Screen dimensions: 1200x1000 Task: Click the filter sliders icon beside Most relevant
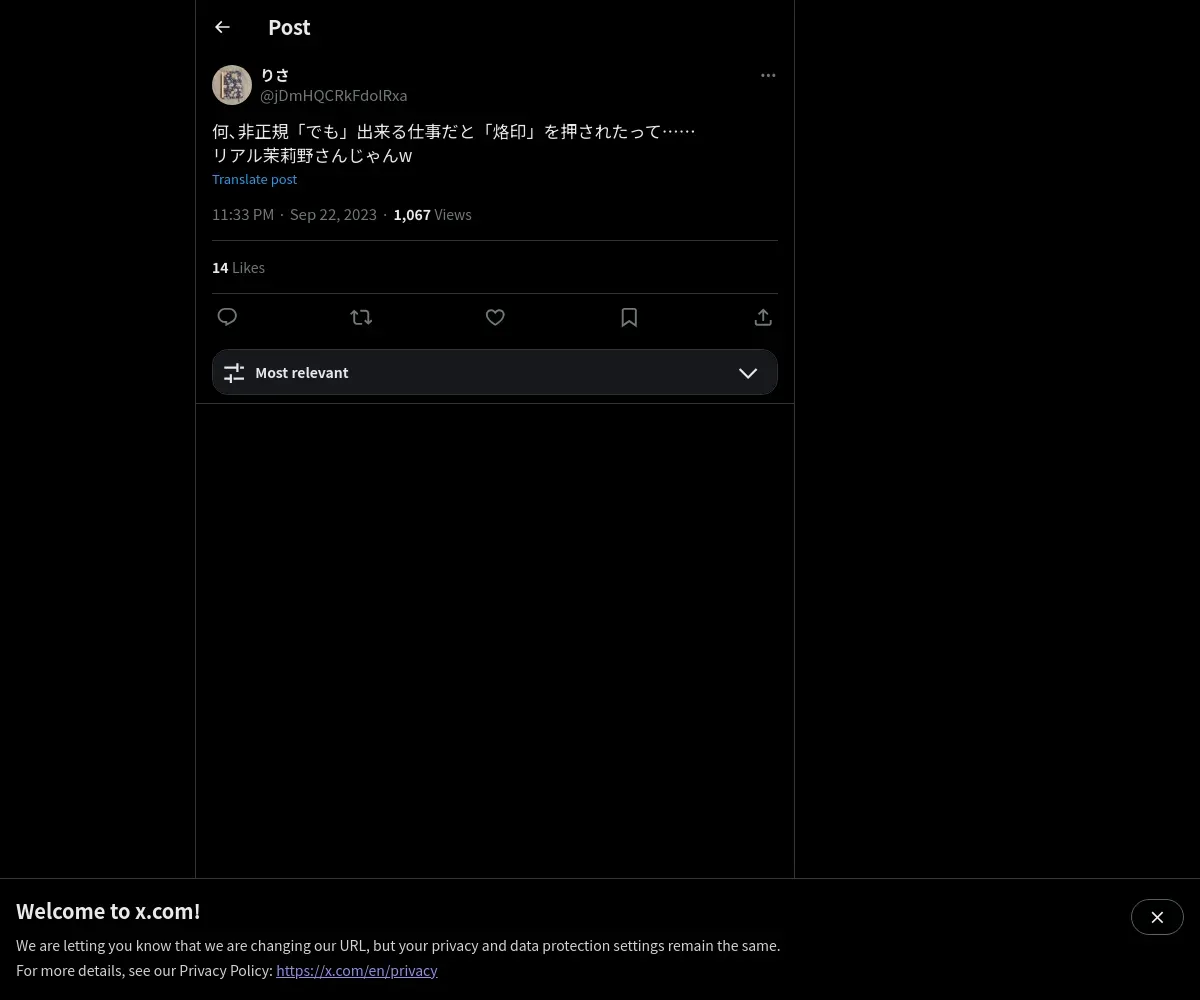tap(234, 373)
